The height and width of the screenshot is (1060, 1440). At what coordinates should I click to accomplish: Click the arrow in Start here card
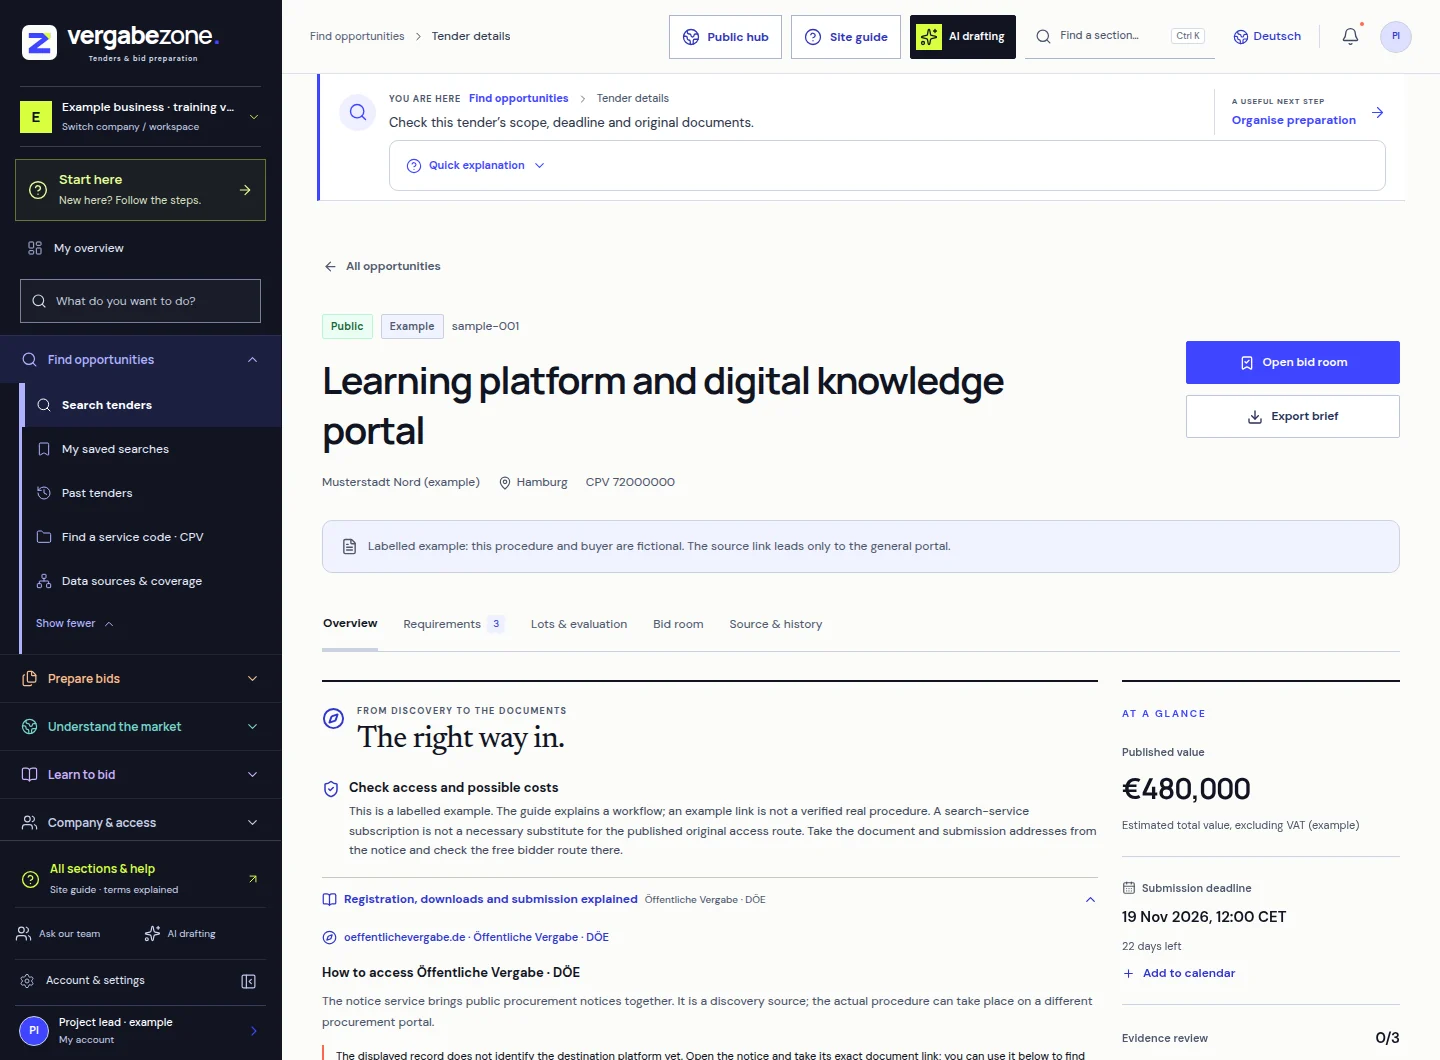pyautogui.click(x=245, y=189)
